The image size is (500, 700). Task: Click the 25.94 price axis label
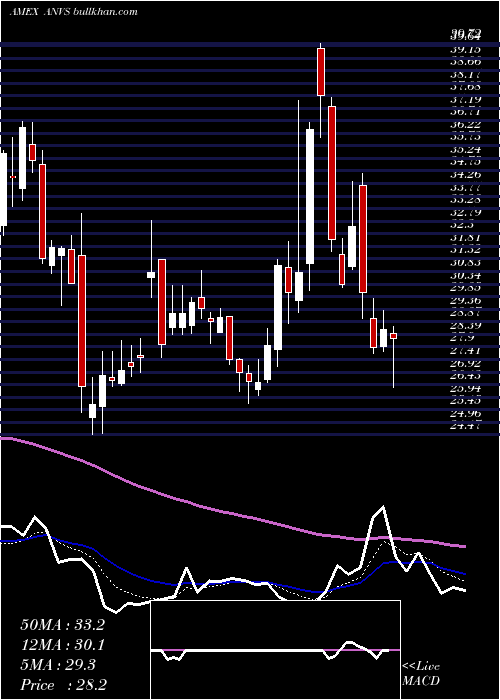pos(465,388)
